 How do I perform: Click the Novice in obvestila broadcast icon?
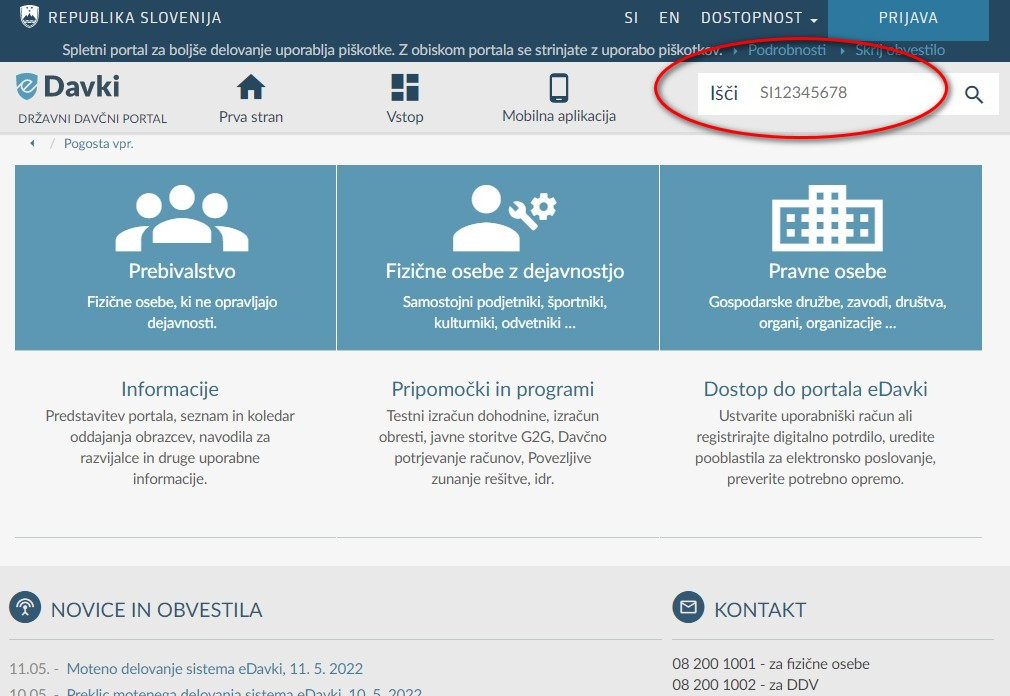[x=25, y=607]
